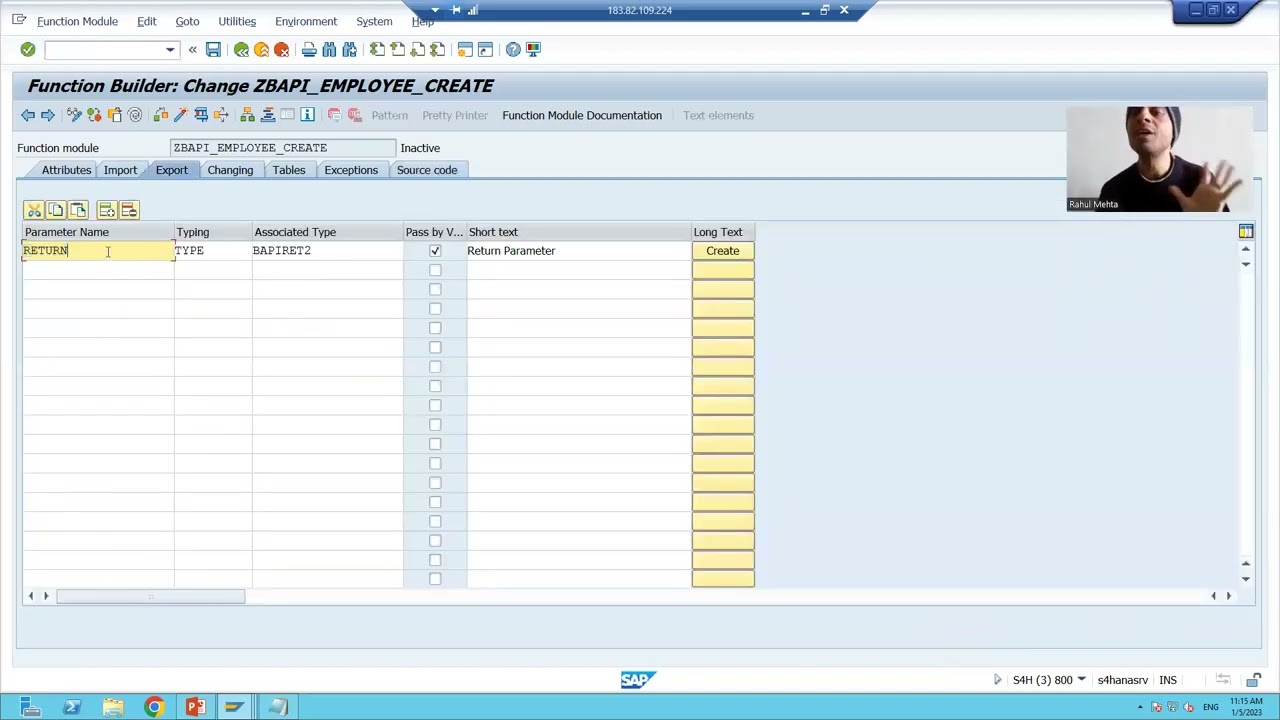
Task: Click the blue information icon
Action: click(x=307, y=115)
